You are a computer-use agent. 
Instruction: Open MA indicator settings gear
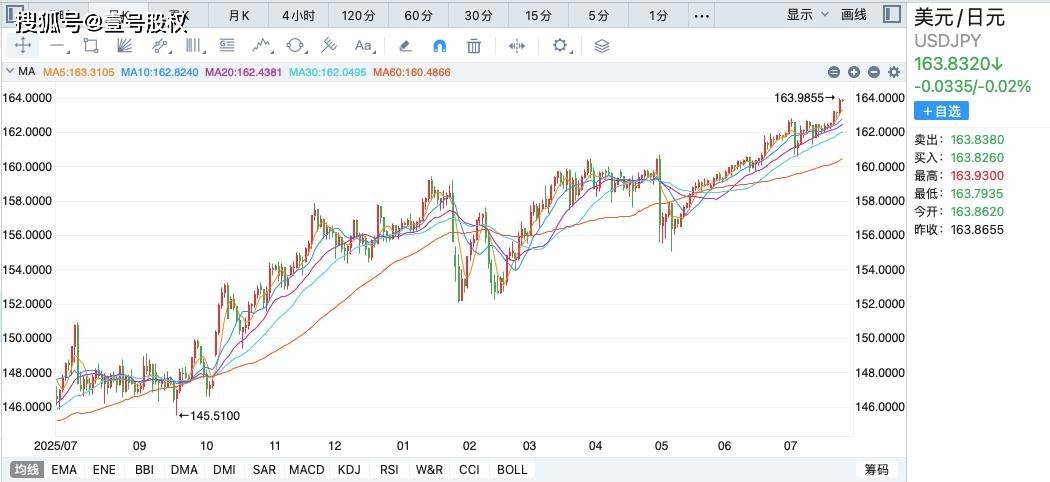[x=894, y=72]
